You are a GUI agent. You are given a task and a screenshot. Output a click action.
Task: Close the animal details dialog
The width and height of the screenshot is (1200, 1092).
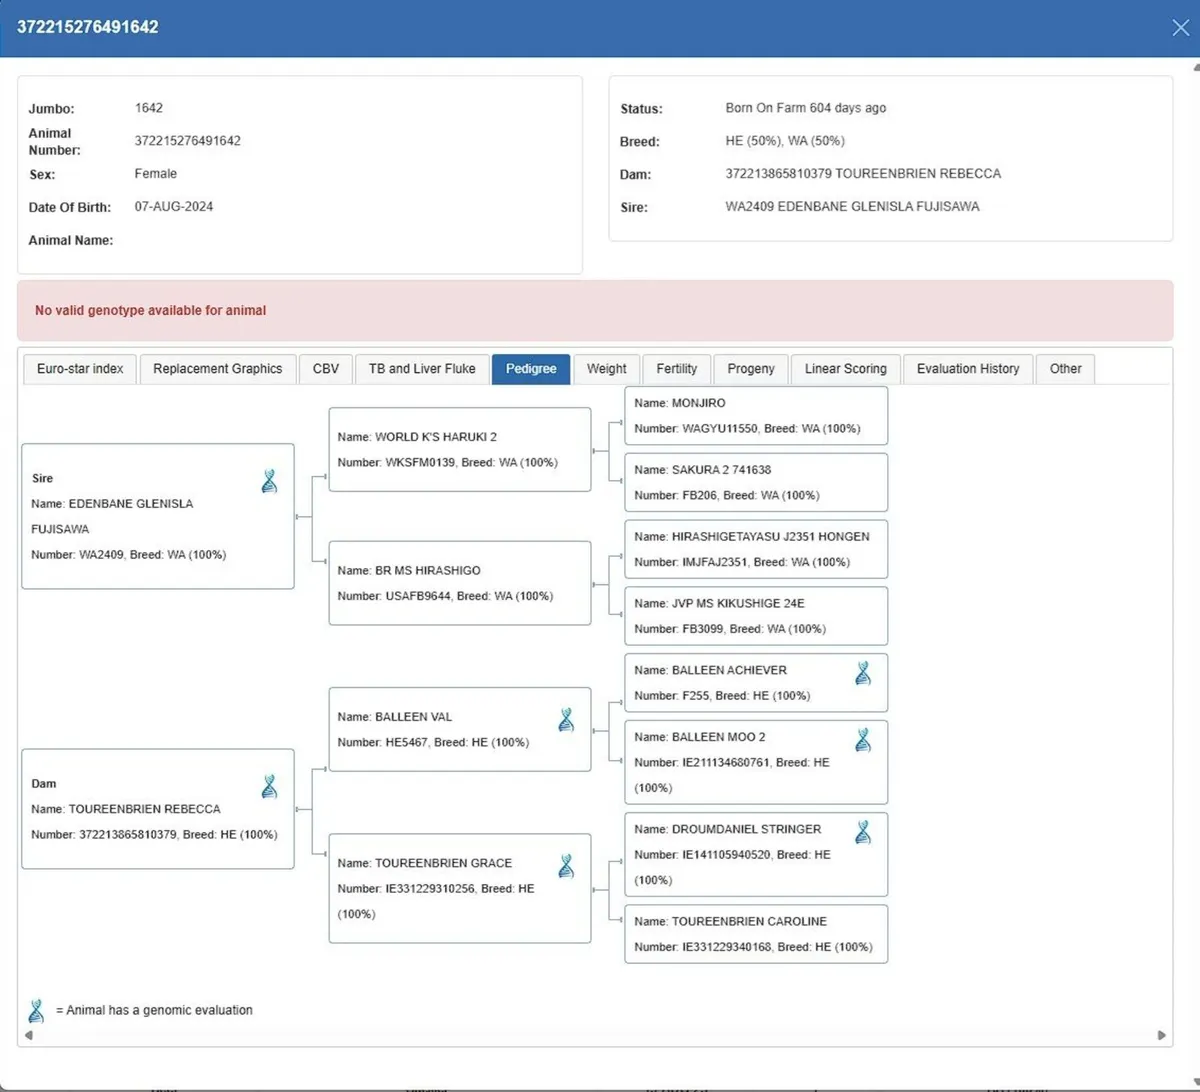[1180, 27]
